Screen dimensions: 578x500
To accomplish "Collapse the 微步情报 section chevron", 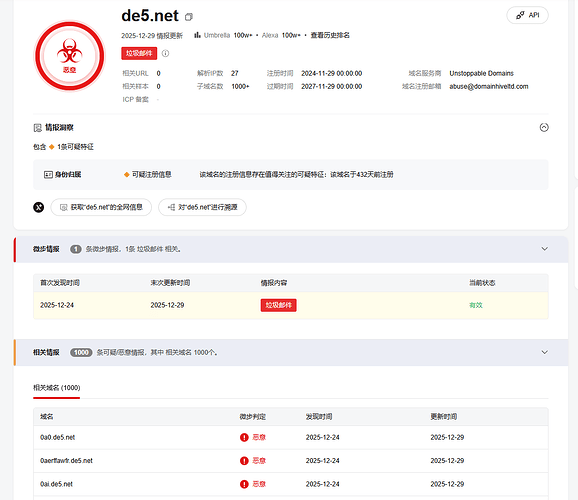I will (x=544, y=249).
